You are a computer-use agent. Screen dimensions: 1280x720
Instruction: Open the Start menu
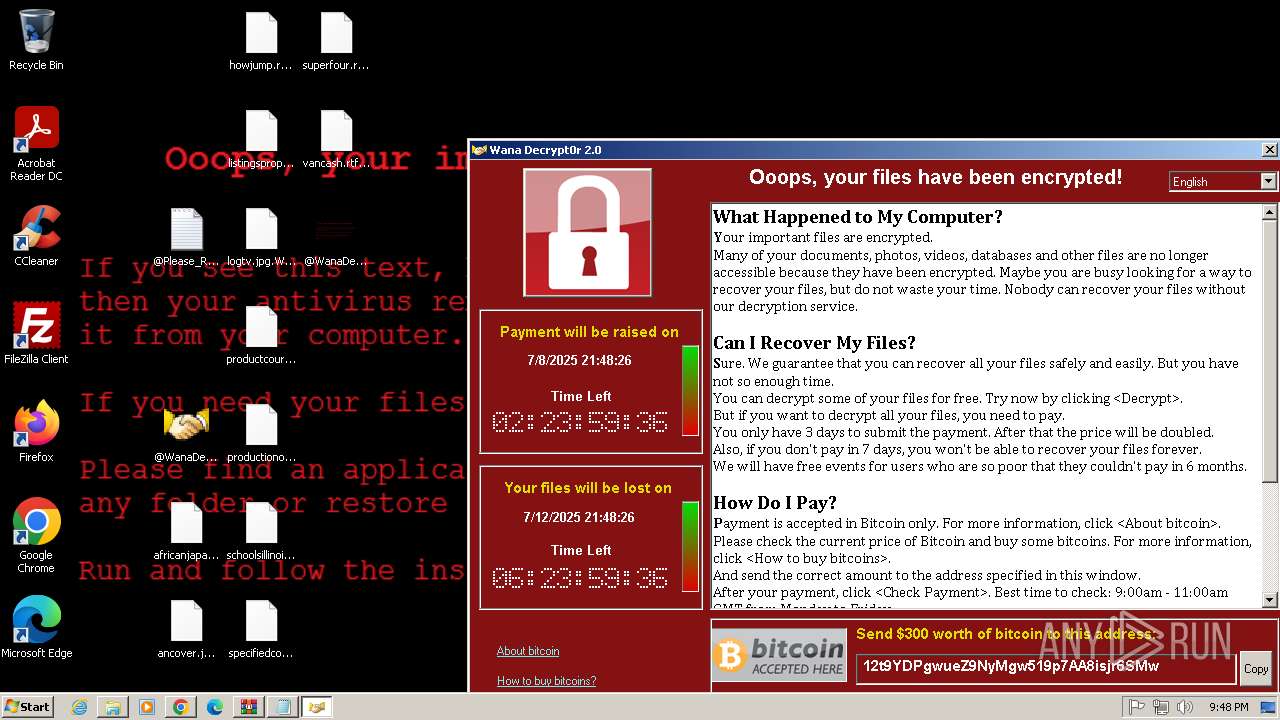[x=27, y=706]
